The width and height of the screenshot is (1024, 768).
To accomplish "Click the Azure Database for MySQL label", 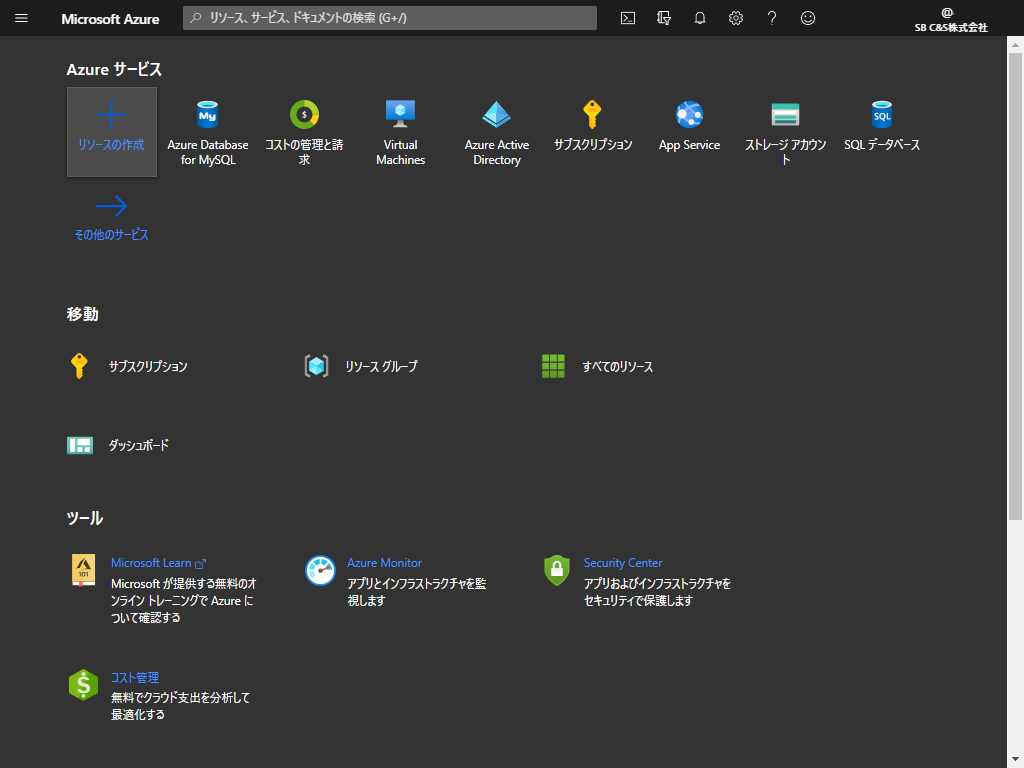I will [x=208, y=152].
